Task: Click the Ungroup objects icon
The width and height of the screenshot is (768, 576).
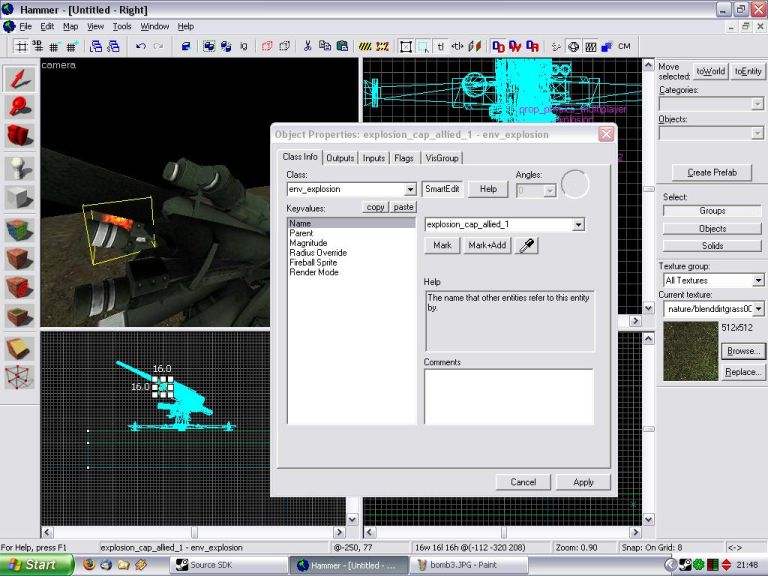Action: pos(226,47)
